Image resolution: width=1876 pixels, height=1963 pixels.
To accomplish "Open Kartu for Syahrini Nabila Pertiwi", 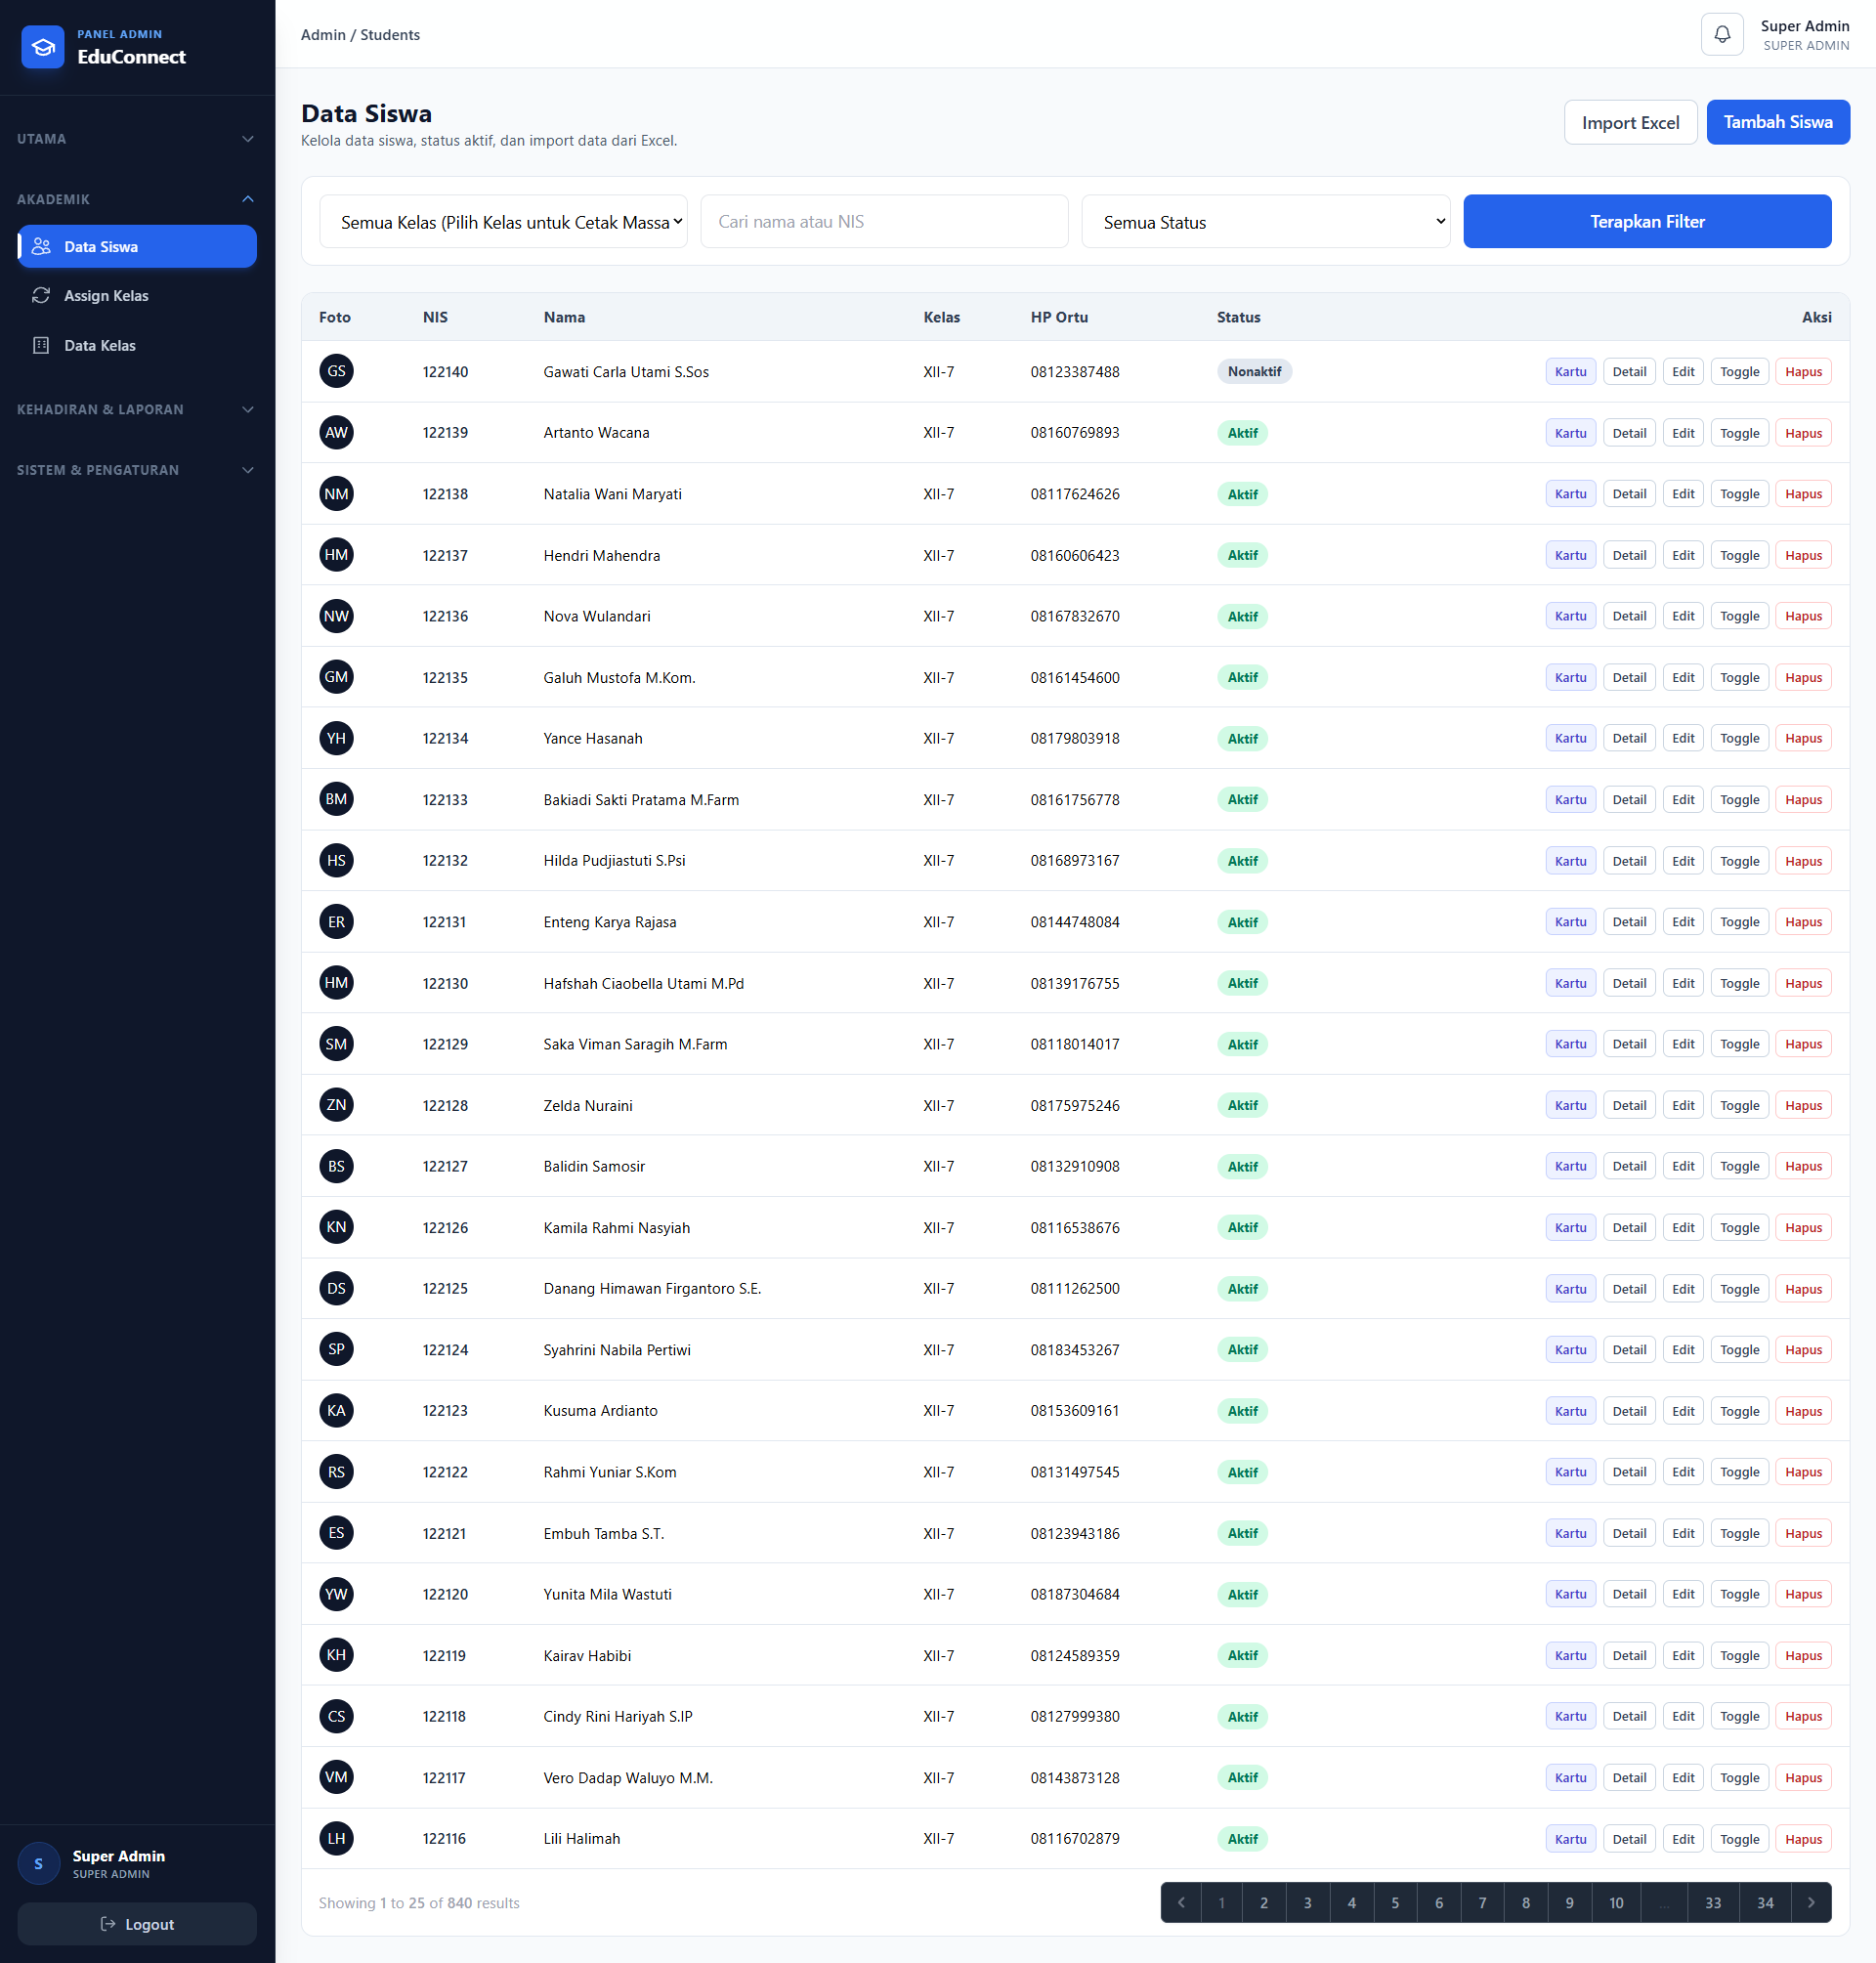I will coord(1570,1350).
